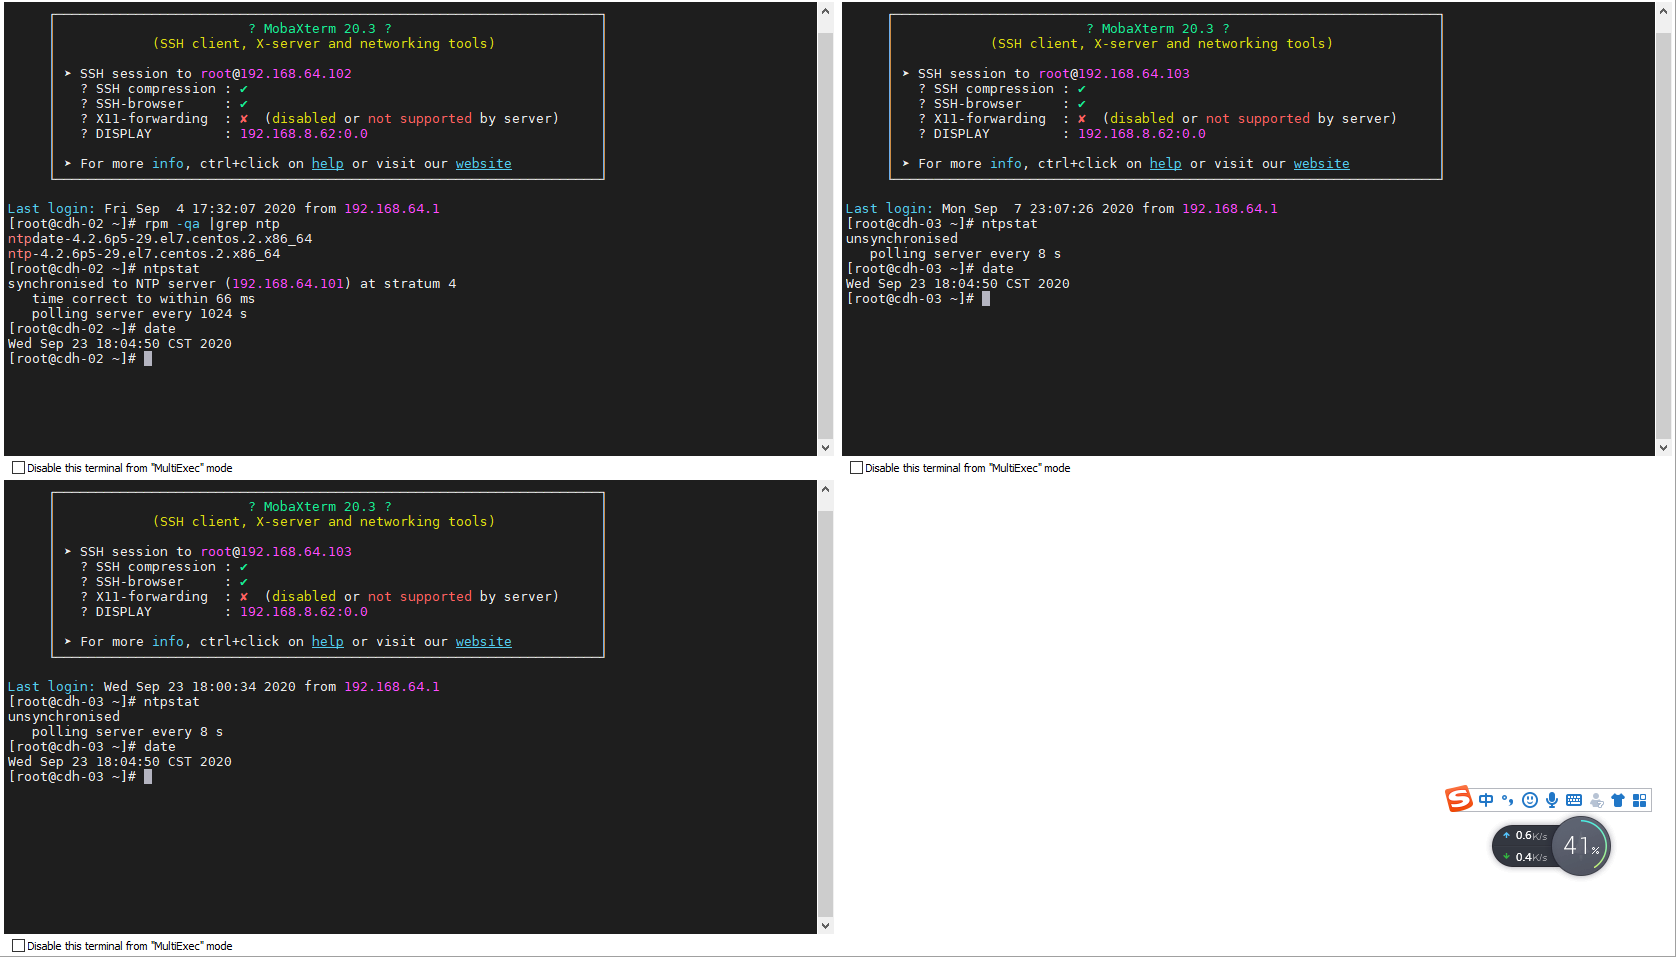Click the ntpdate-4.2.6p5-29 package line

(160, 239)
